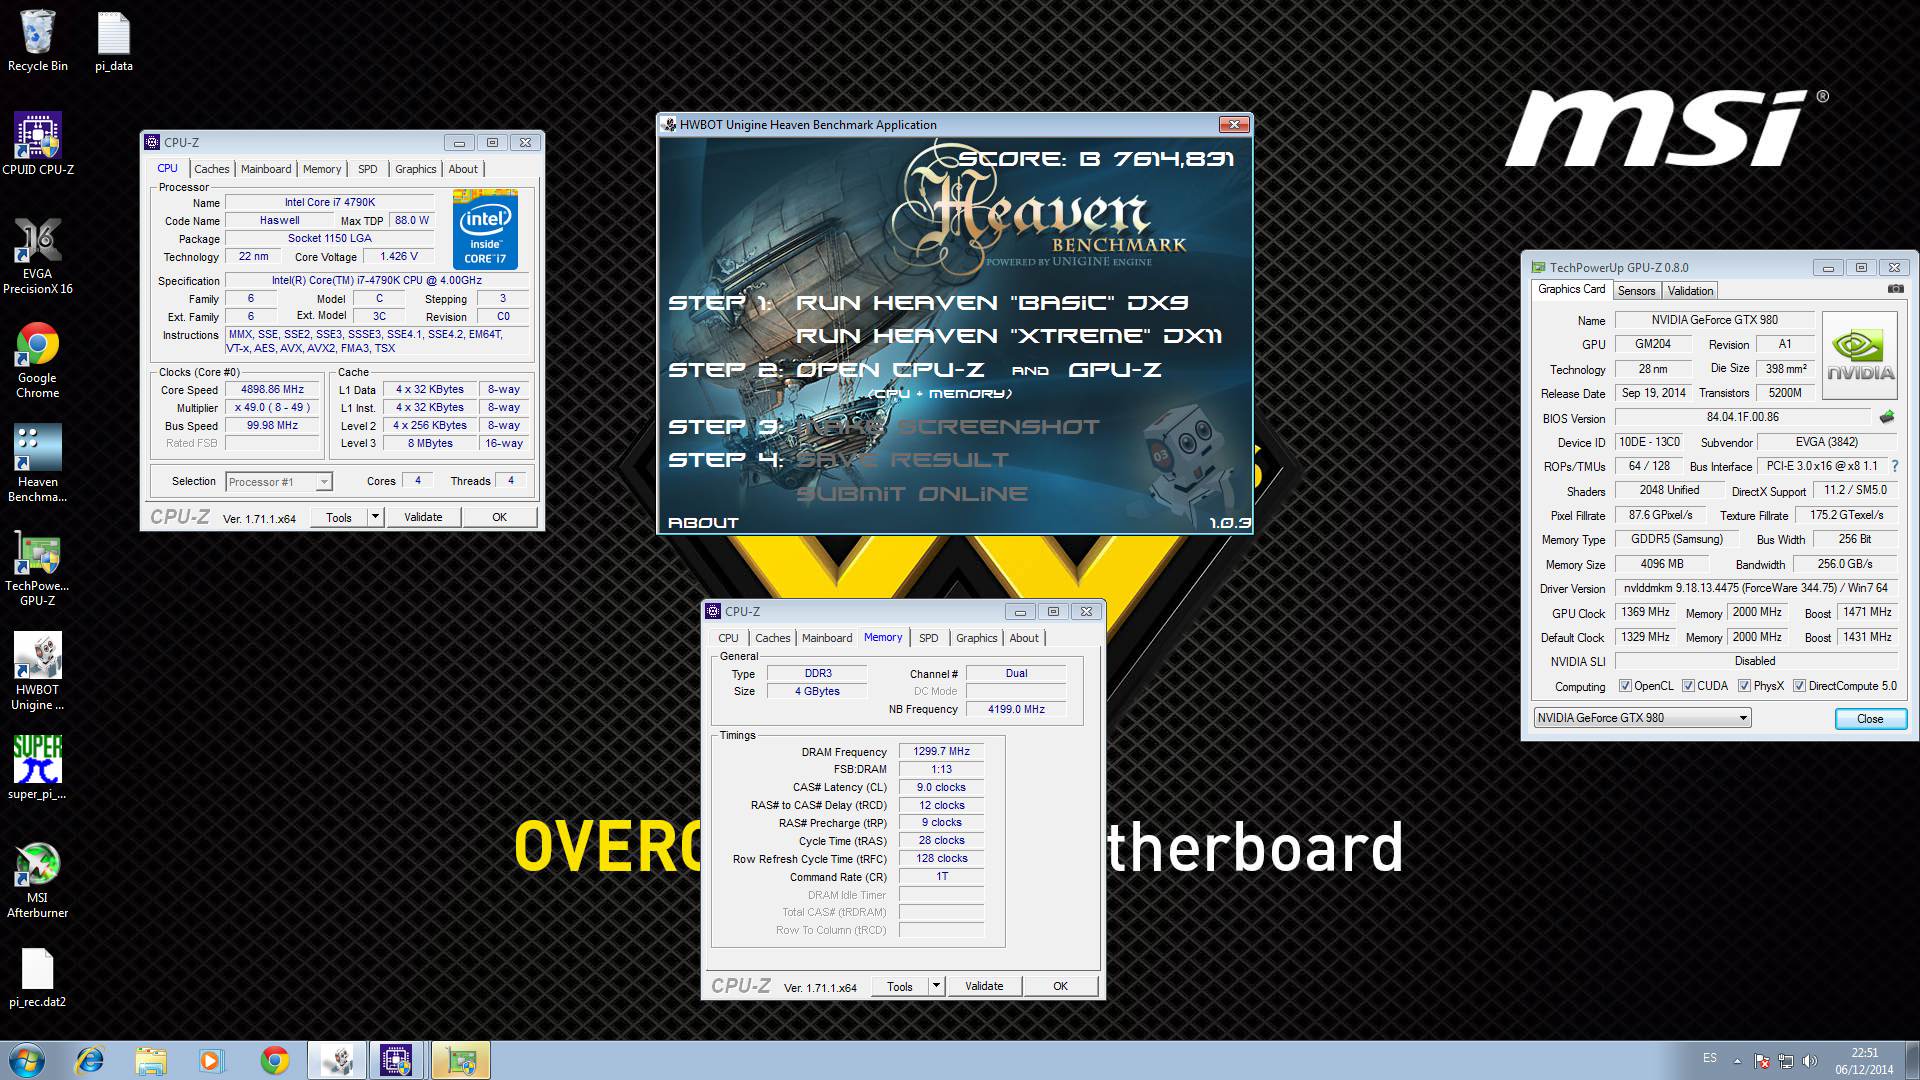Click the GPU-Z BIOS save icon
Viewport: 1920px width, 1080px height.
1887,417
